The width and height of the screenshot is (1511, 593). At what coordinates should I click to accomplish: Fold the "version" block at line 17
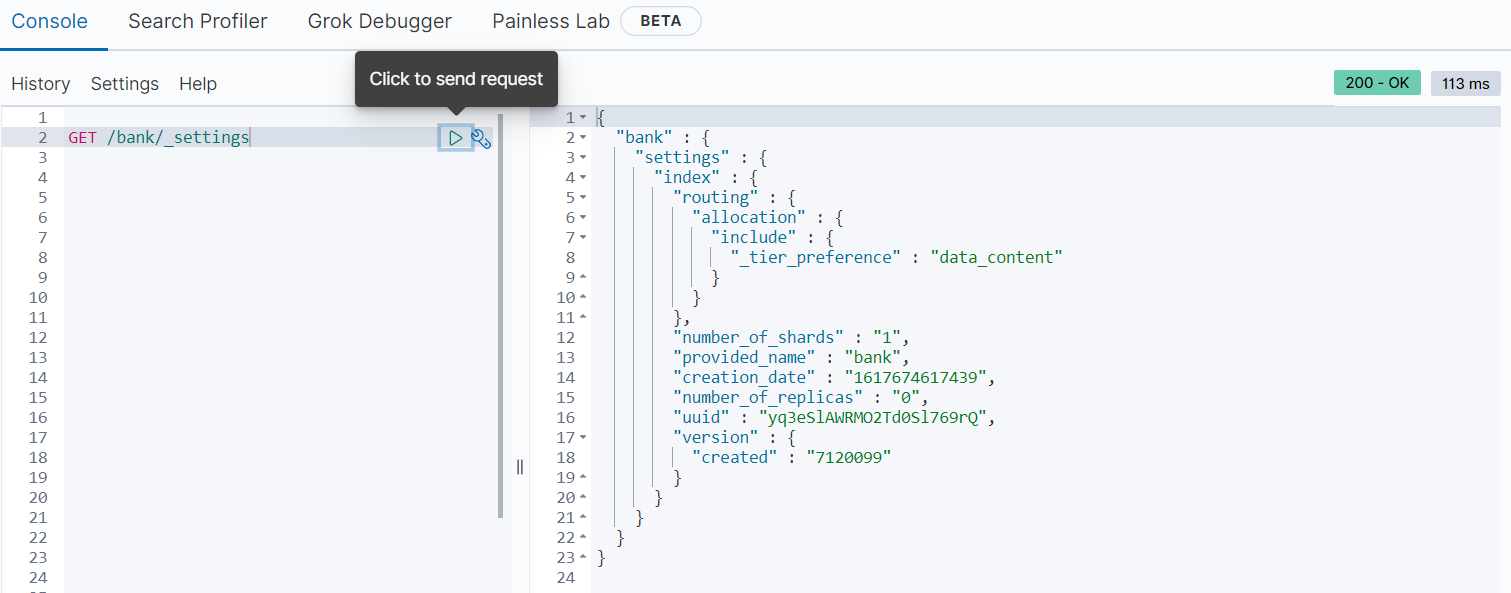(x=583, y=438)
